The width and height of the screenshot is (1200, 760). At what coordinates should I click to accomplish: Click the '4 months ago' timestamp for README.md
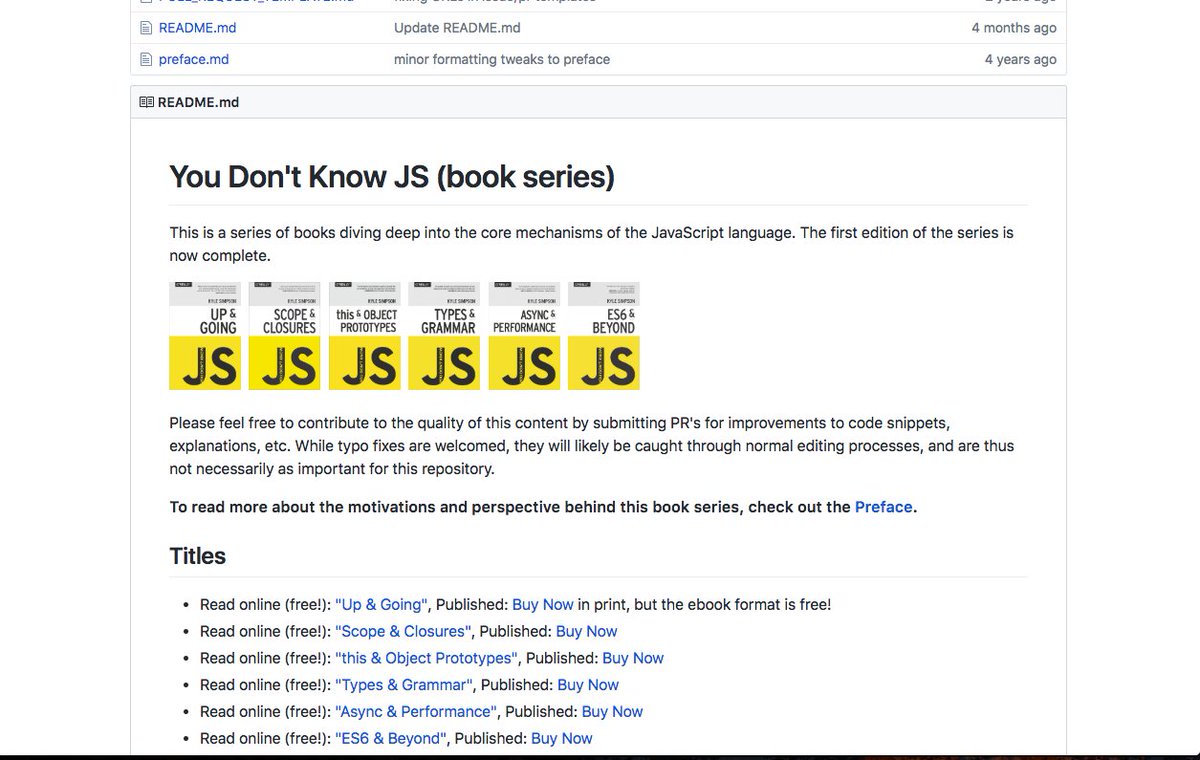[1014, 28]
